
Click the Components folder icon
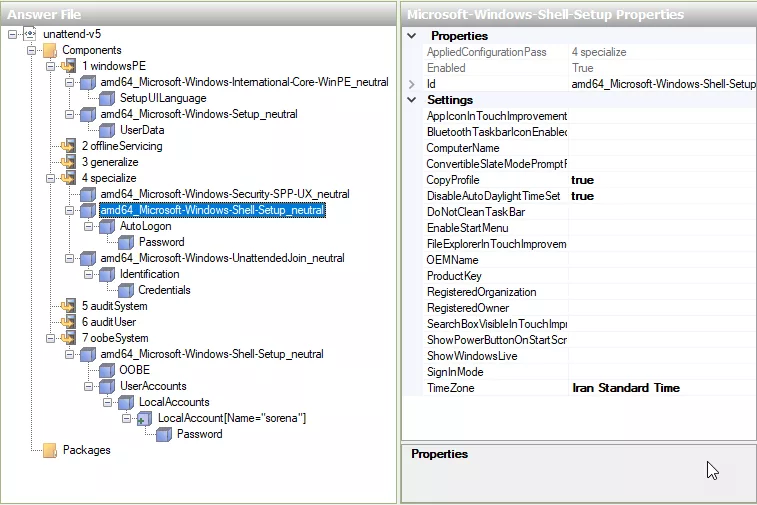coord(50,50)
